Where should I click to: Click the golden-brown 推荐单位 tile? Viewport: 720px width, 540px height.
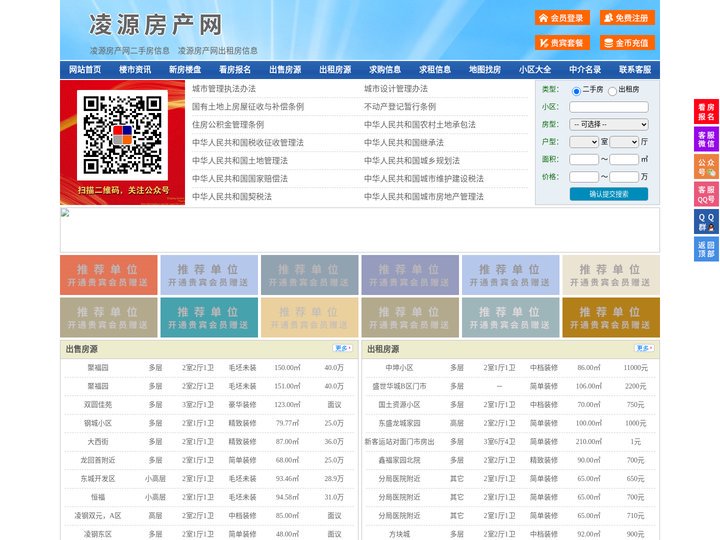pyautogui.click(x=611, y=317)
